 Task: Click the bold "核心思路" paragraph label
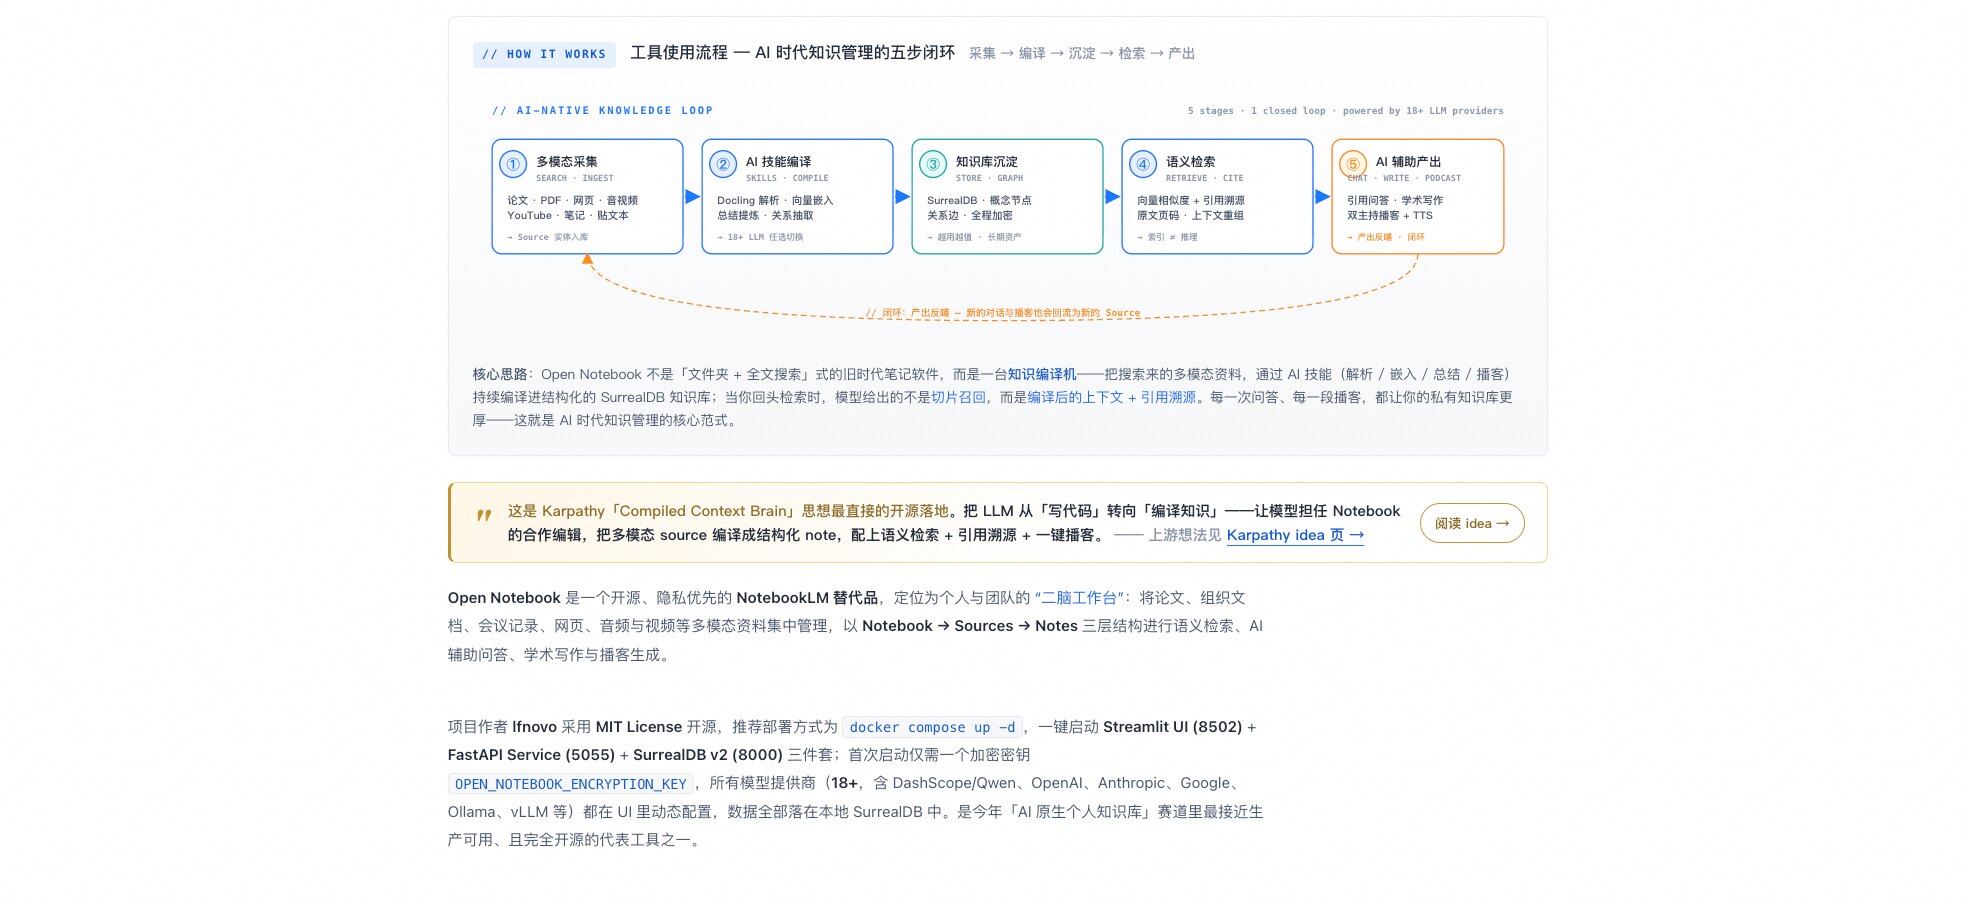coord(500,374)
